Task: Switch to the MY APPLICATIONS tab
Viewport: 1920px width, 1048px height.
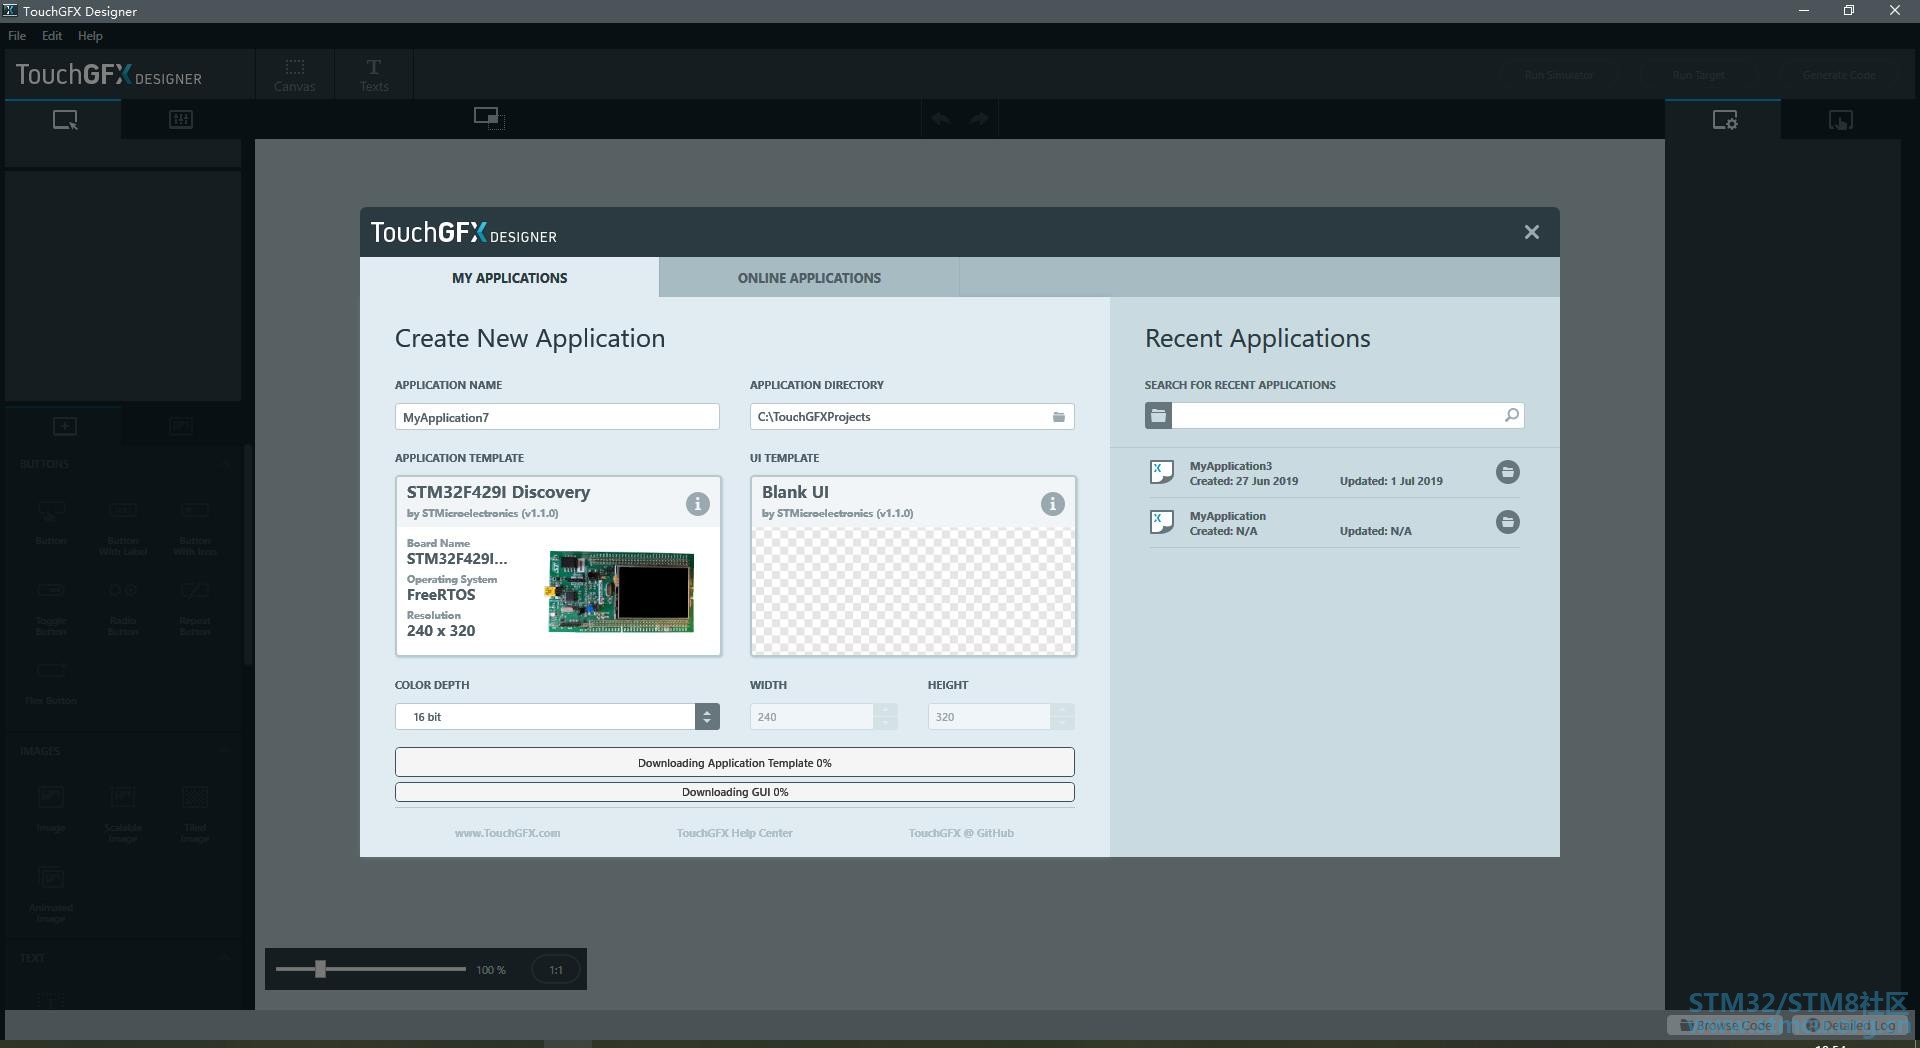Action: (509, 278)
